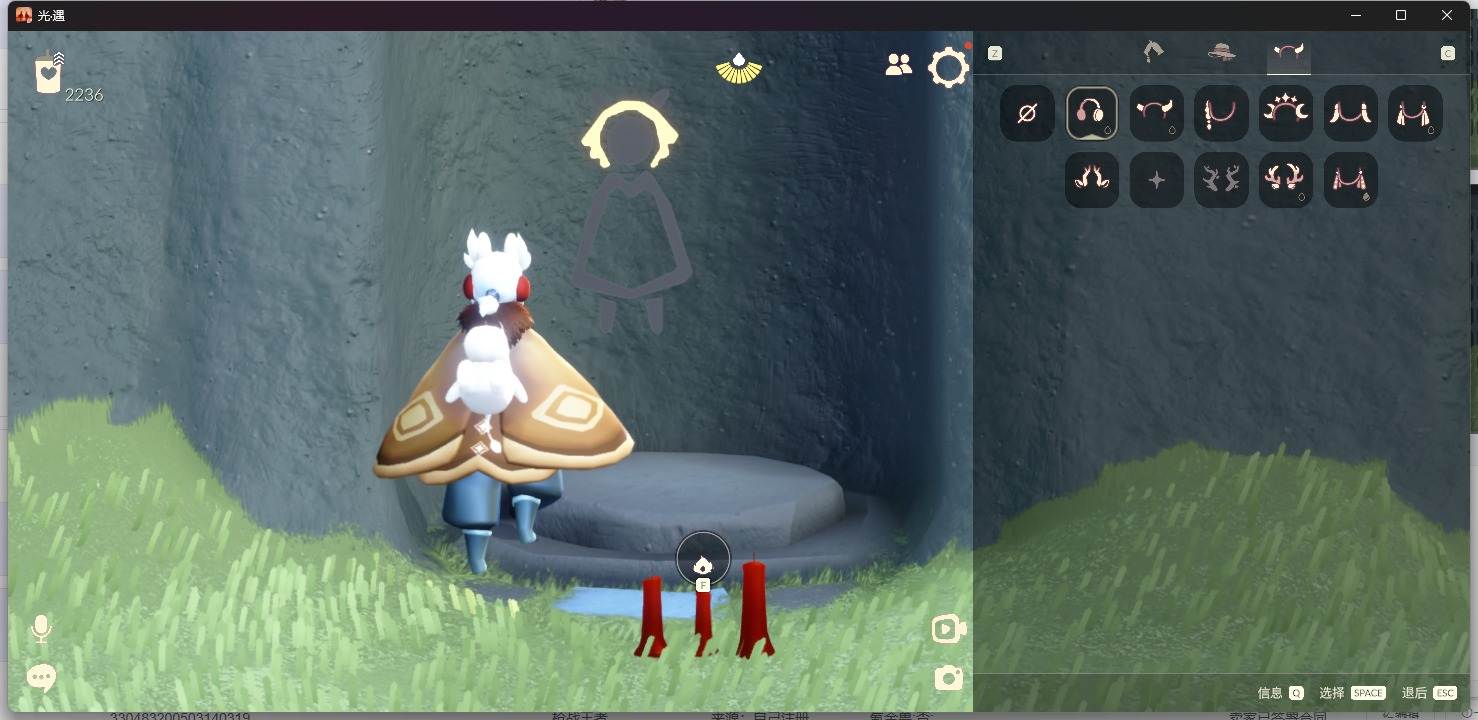Click the candle flame interact button
1478x720 pixels.
[703, 559]
